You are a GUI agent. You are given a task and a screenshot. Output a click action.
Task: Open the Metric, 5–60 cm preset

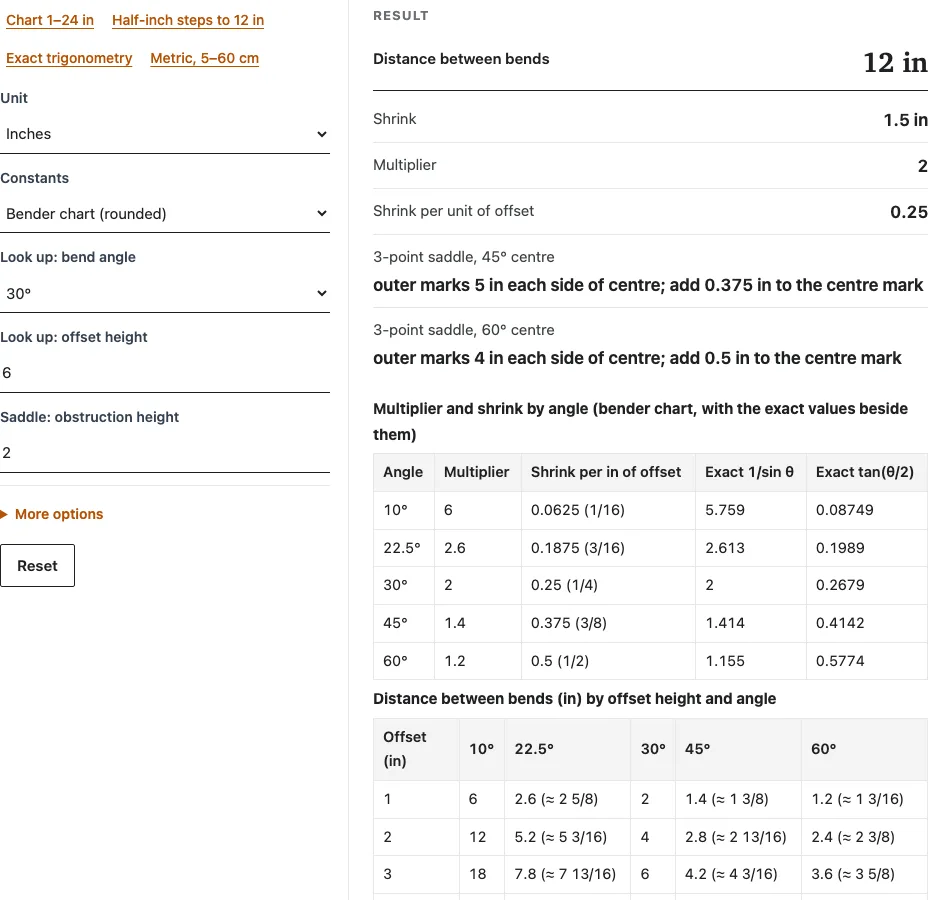pos(204,58)
